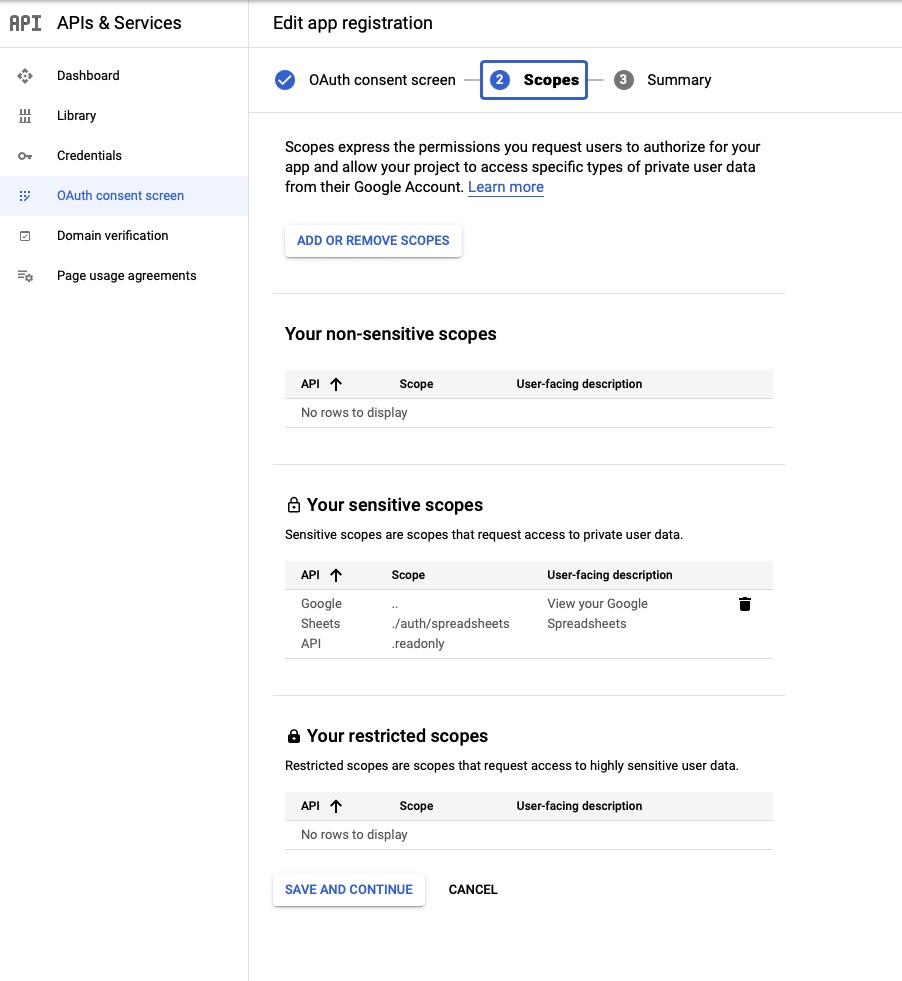
Task: Click the sensitive scopes Scope column header
Action: click(408, 575)
